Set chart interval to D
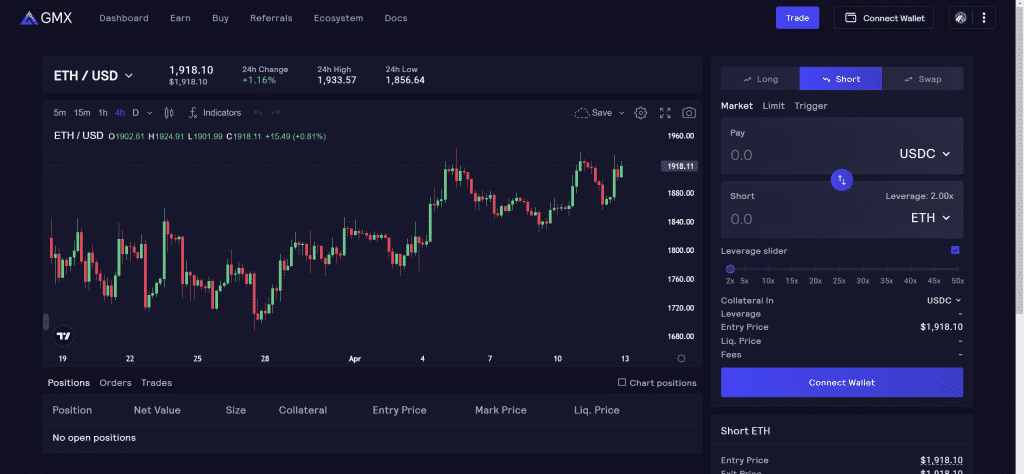1024x474 pixels. (135, 113)
